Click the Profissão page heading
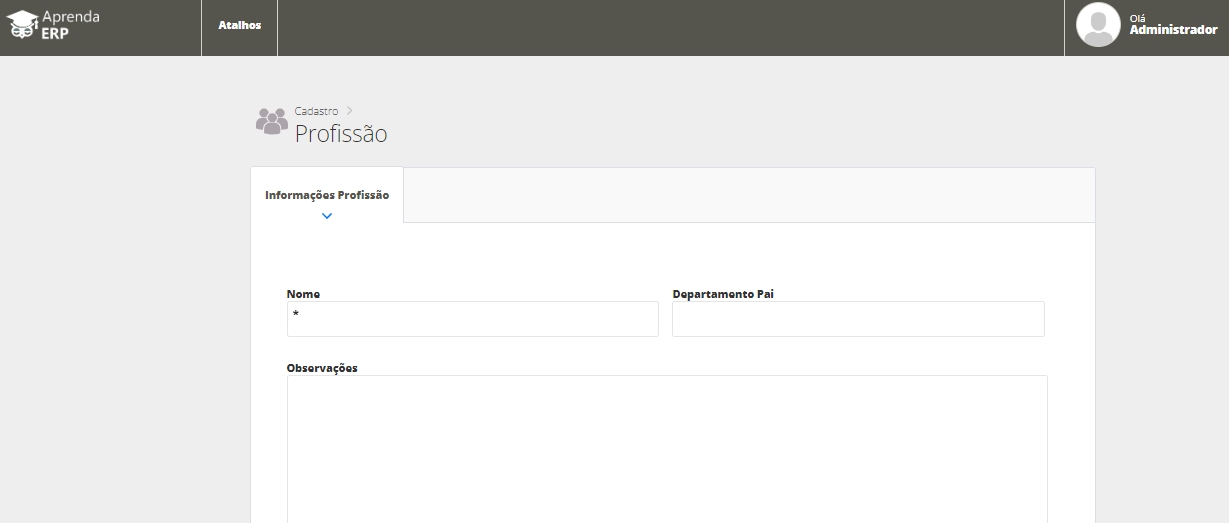The height and width of the screenshot is (523, 1229). coord(341,134)
